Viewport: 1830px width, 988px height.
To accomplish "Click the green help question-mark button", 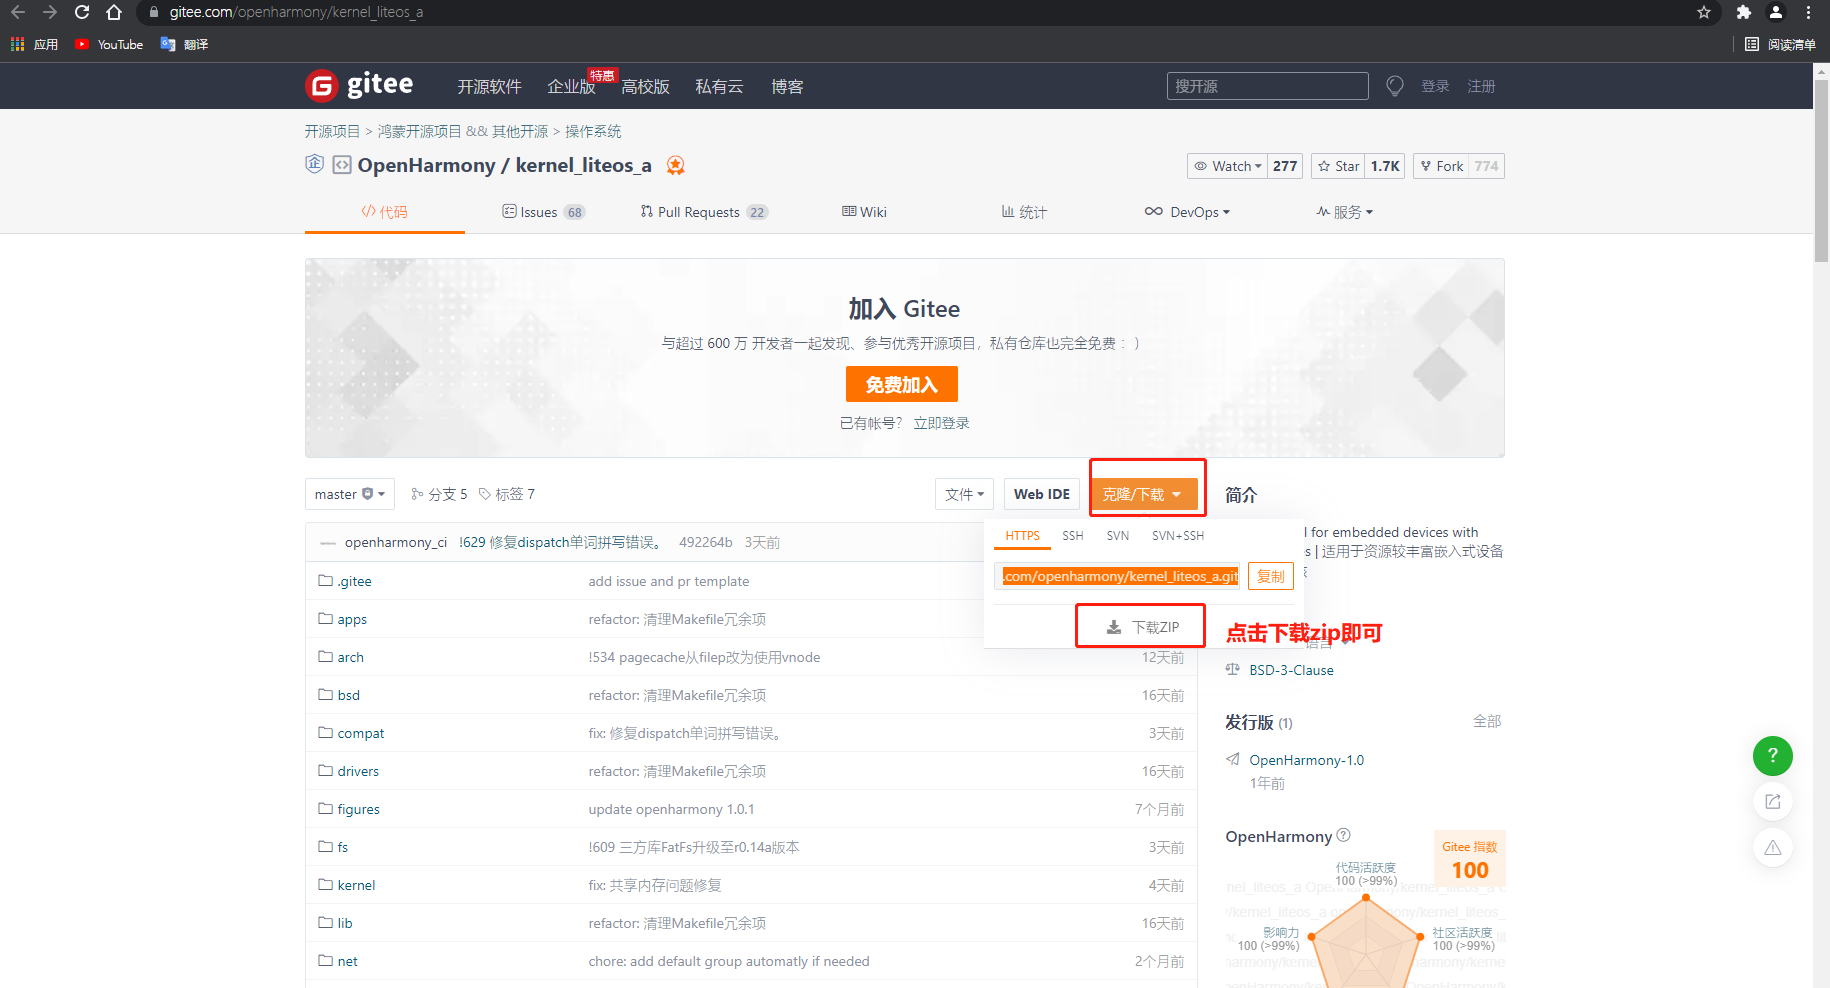I will [x=1773, y=755].
